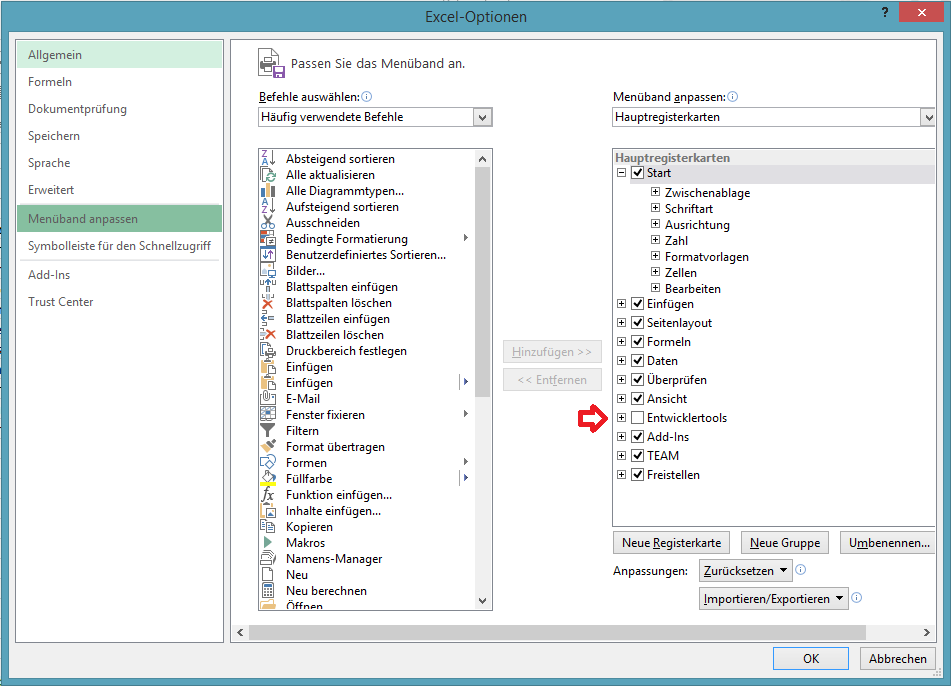This screenshot has width=951, height=686.
Task: Click the Filtern funnel icon
Action: click(268, 431)
